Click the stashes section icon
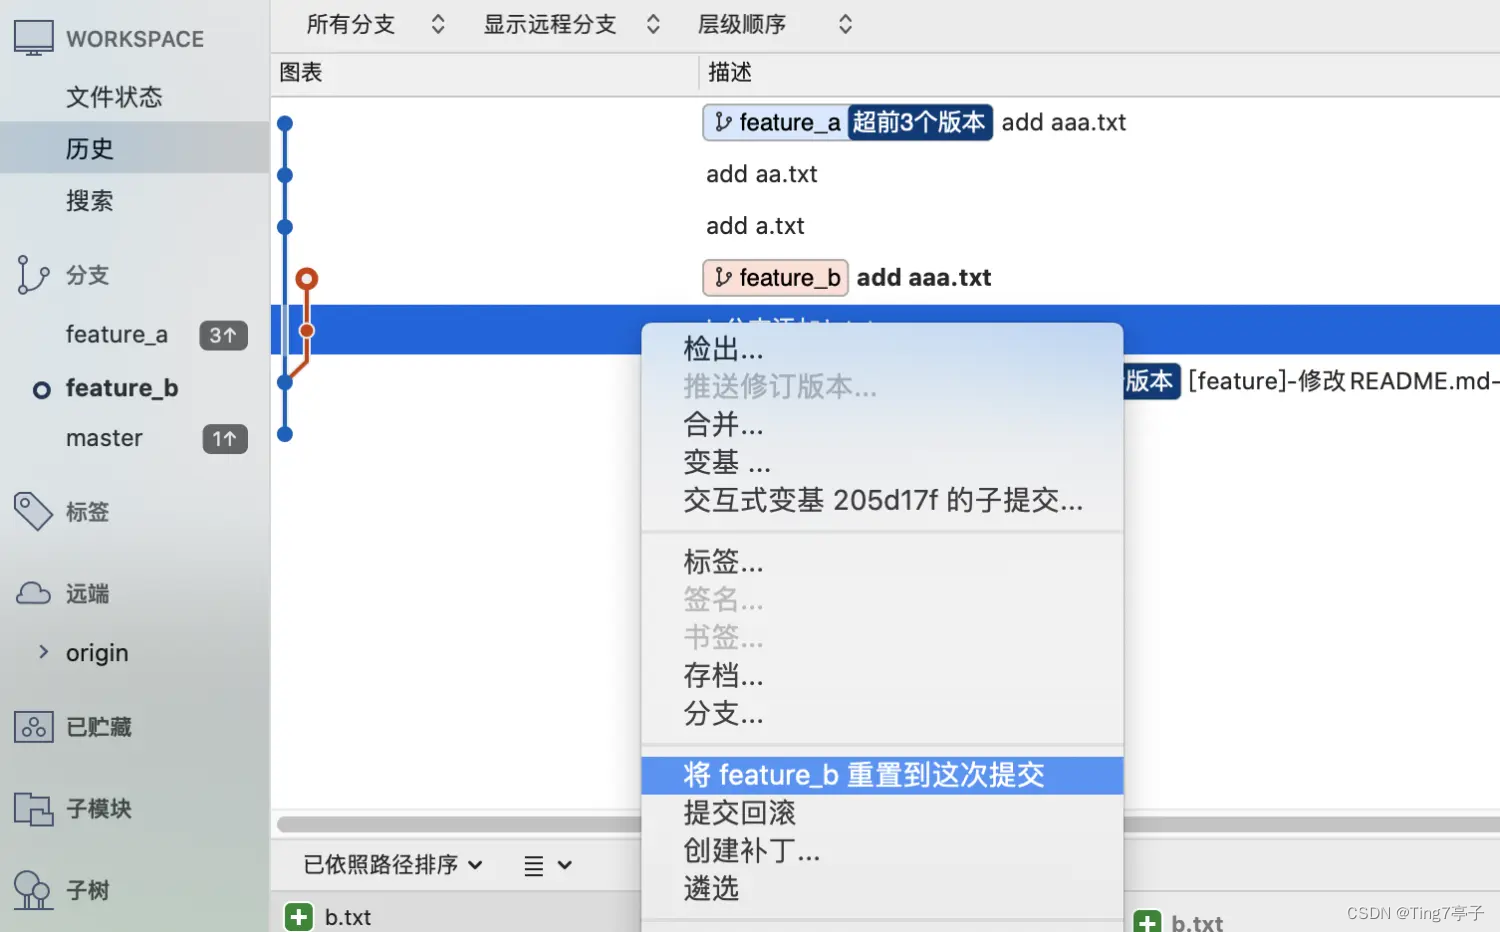 (33, 727)
